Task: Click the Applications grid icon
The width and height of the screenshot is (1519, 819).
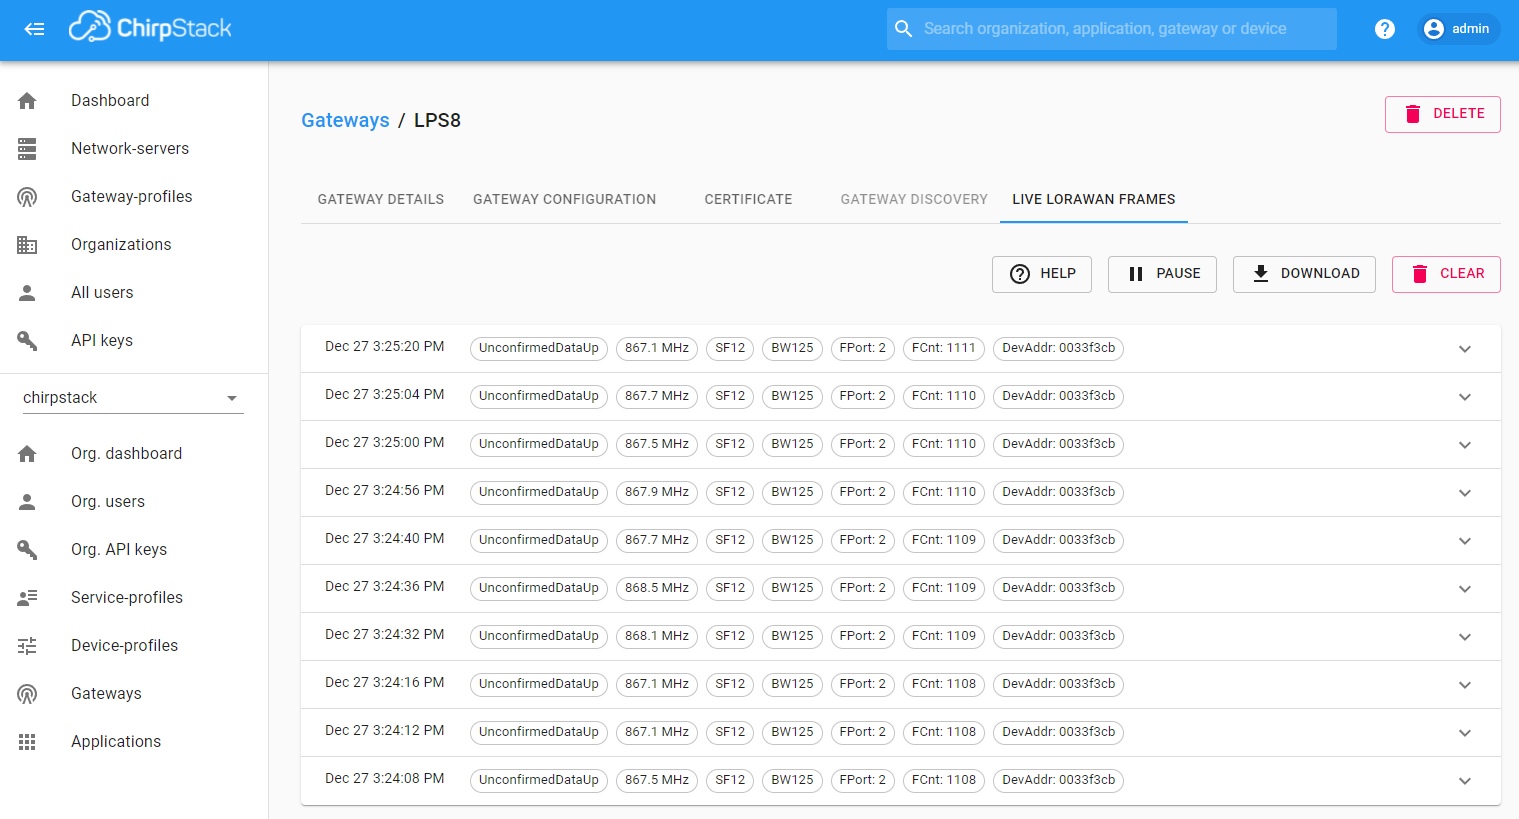Action: pyautogui.click(x=27, y=742)
